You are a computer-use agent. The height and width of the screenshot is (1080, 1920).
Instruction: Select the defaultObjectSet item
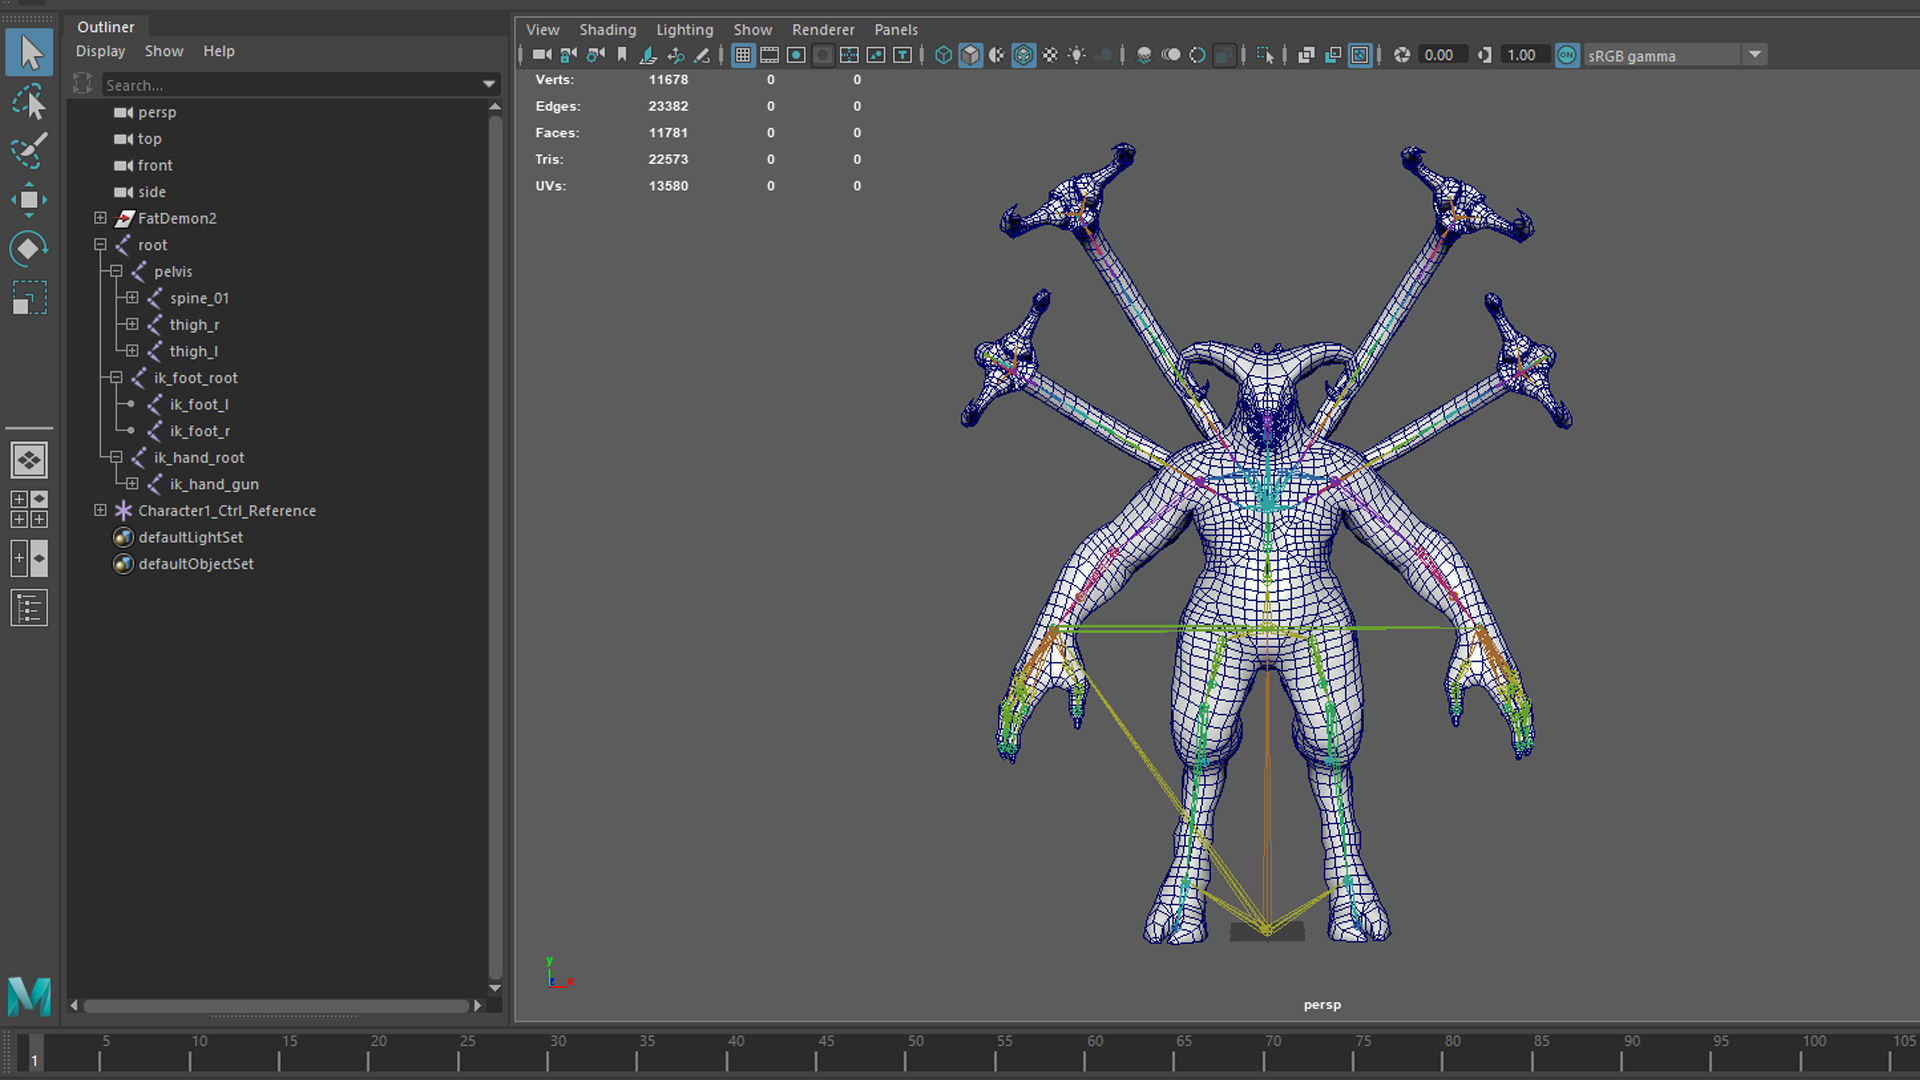point(196,564)
